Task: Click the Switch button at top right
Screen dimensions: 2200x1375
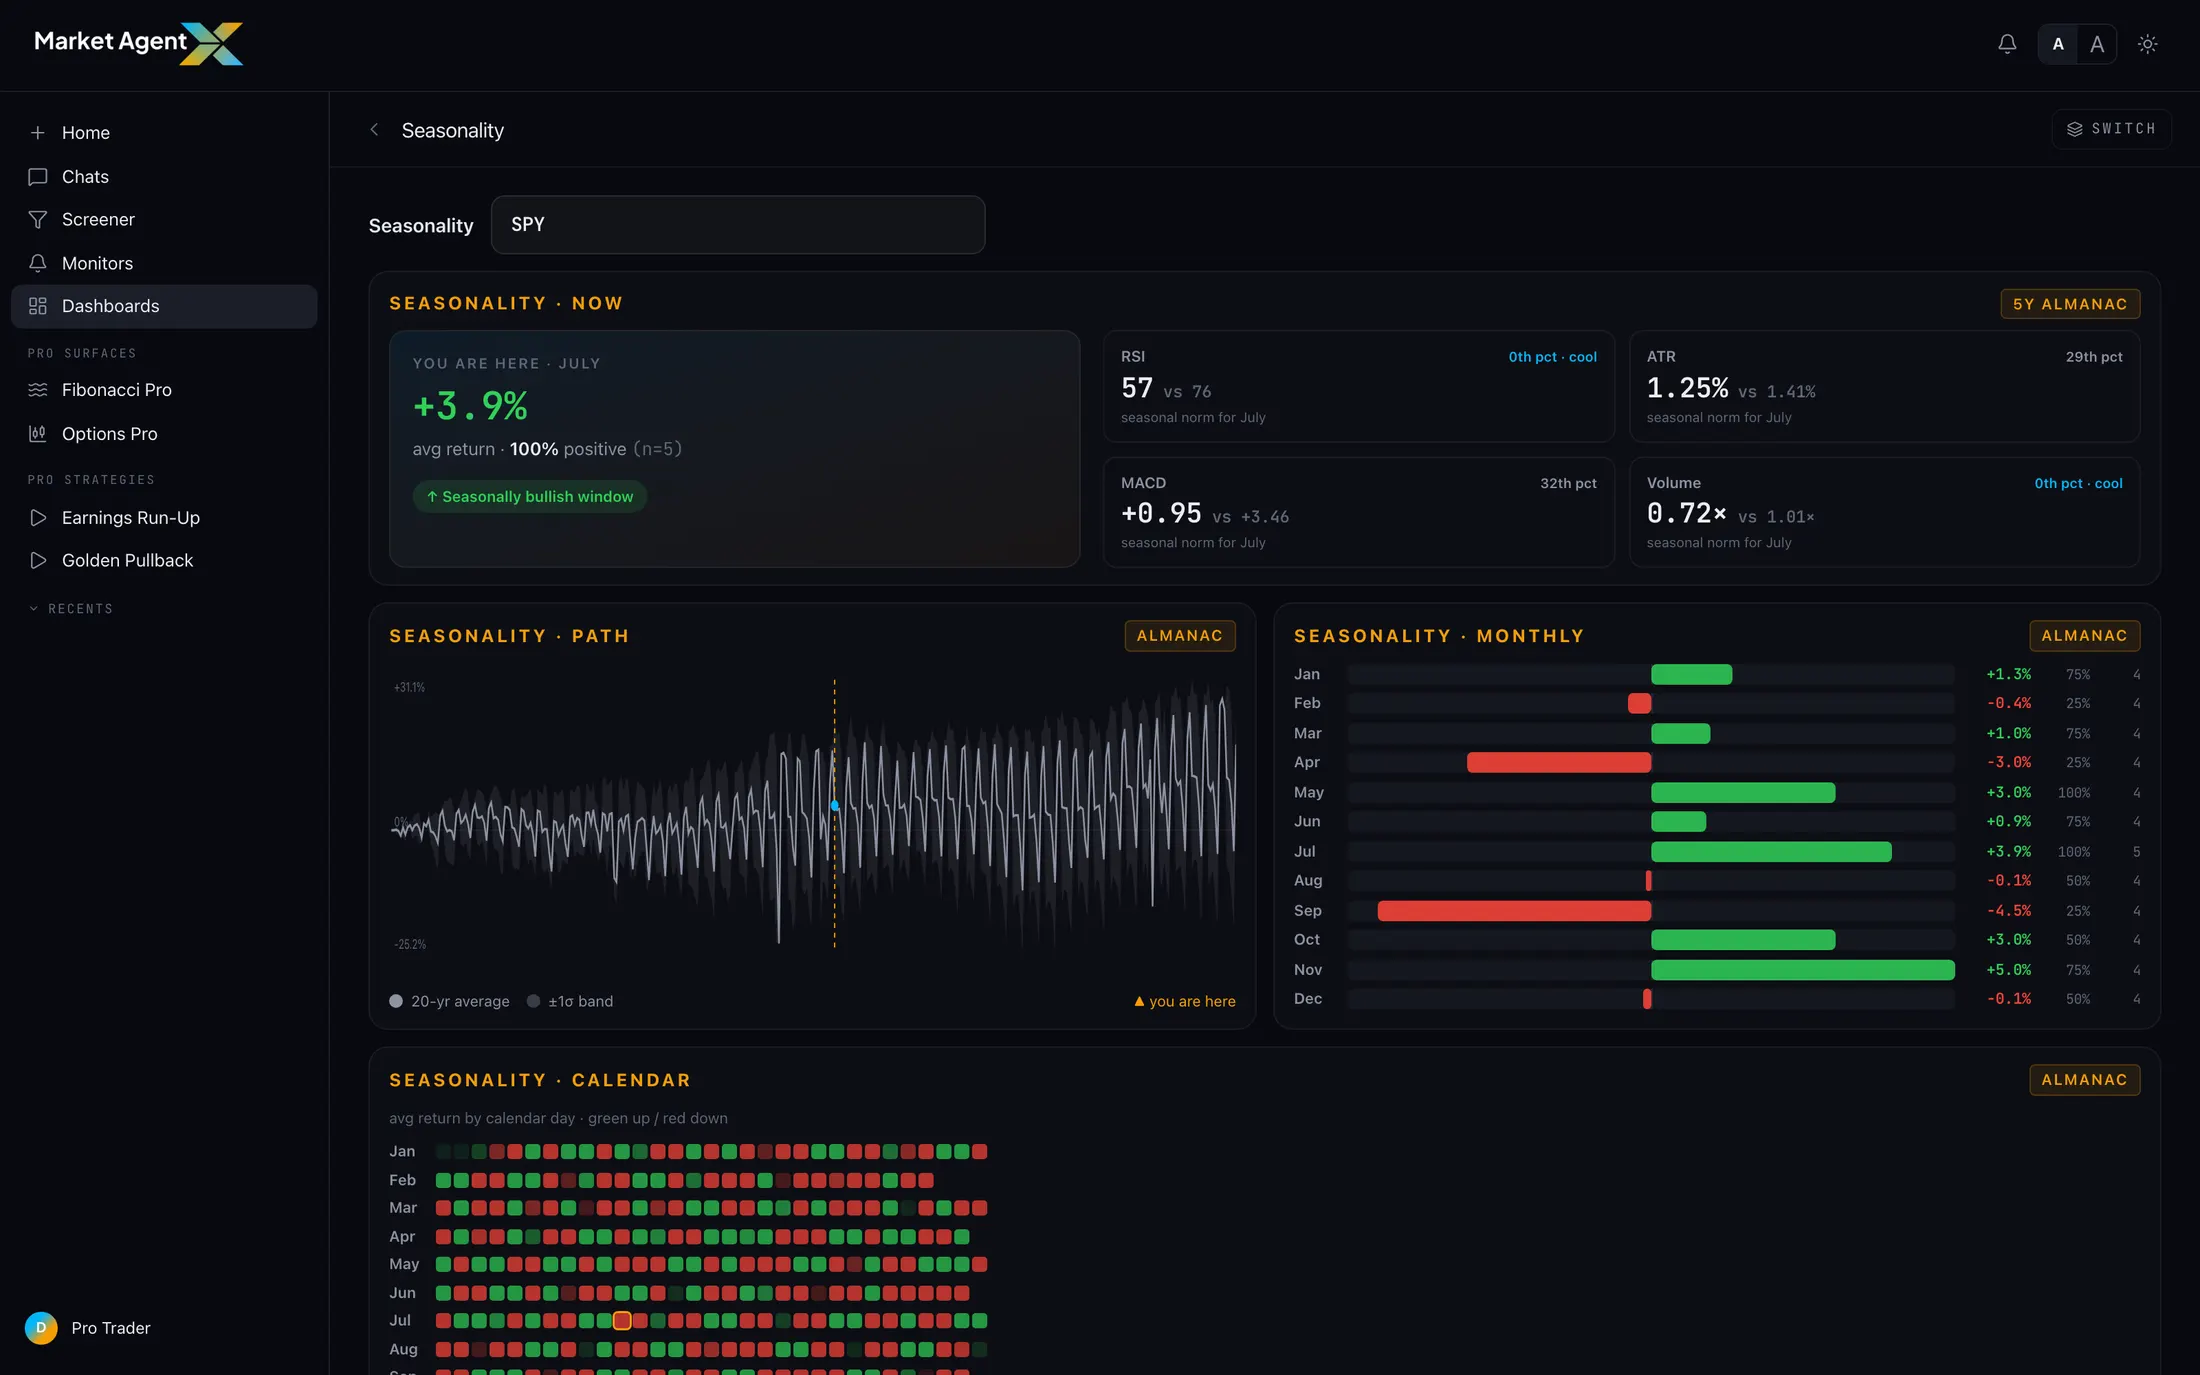Action: pyautogui.click(x=2111, y=129)
